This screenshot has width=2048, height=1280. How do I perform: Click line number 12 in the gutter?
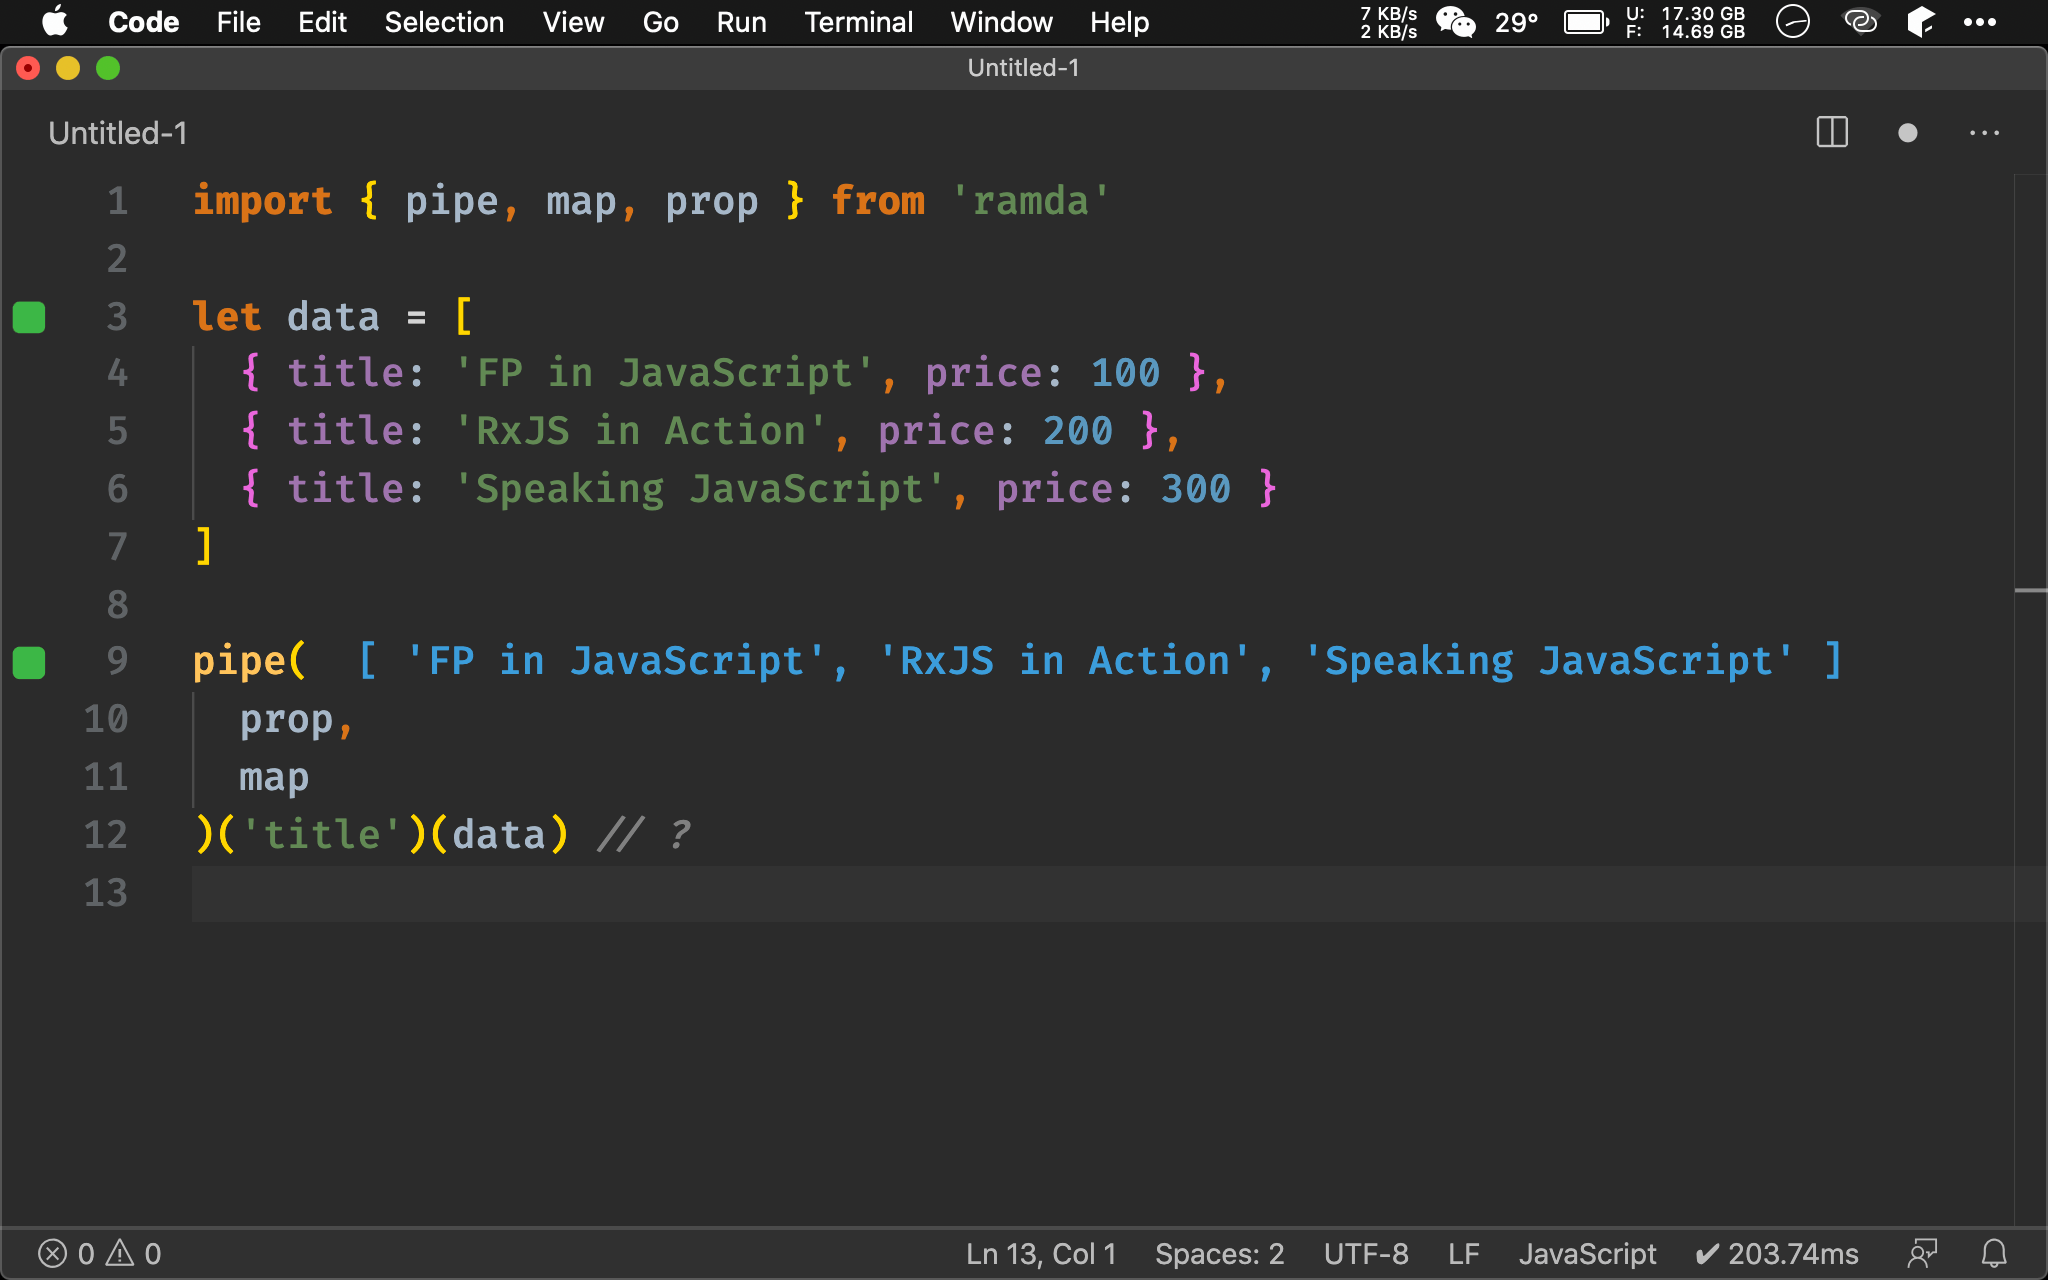click(x=106, y=835)
